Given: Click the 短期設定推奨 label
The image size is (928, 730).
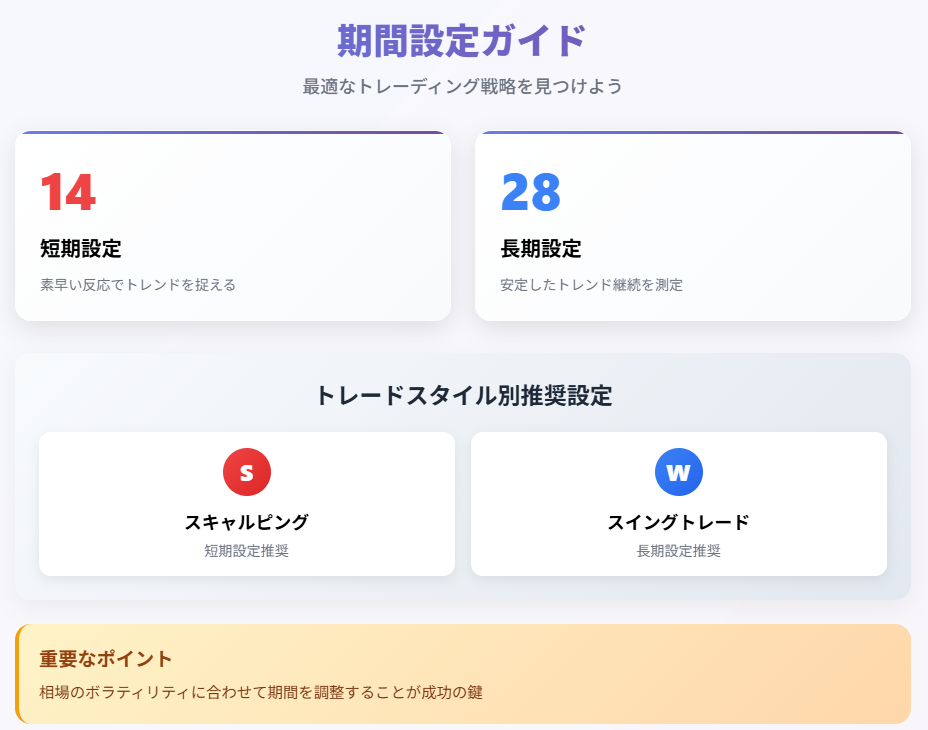Looking at the screenshot, I should point(247,551).
